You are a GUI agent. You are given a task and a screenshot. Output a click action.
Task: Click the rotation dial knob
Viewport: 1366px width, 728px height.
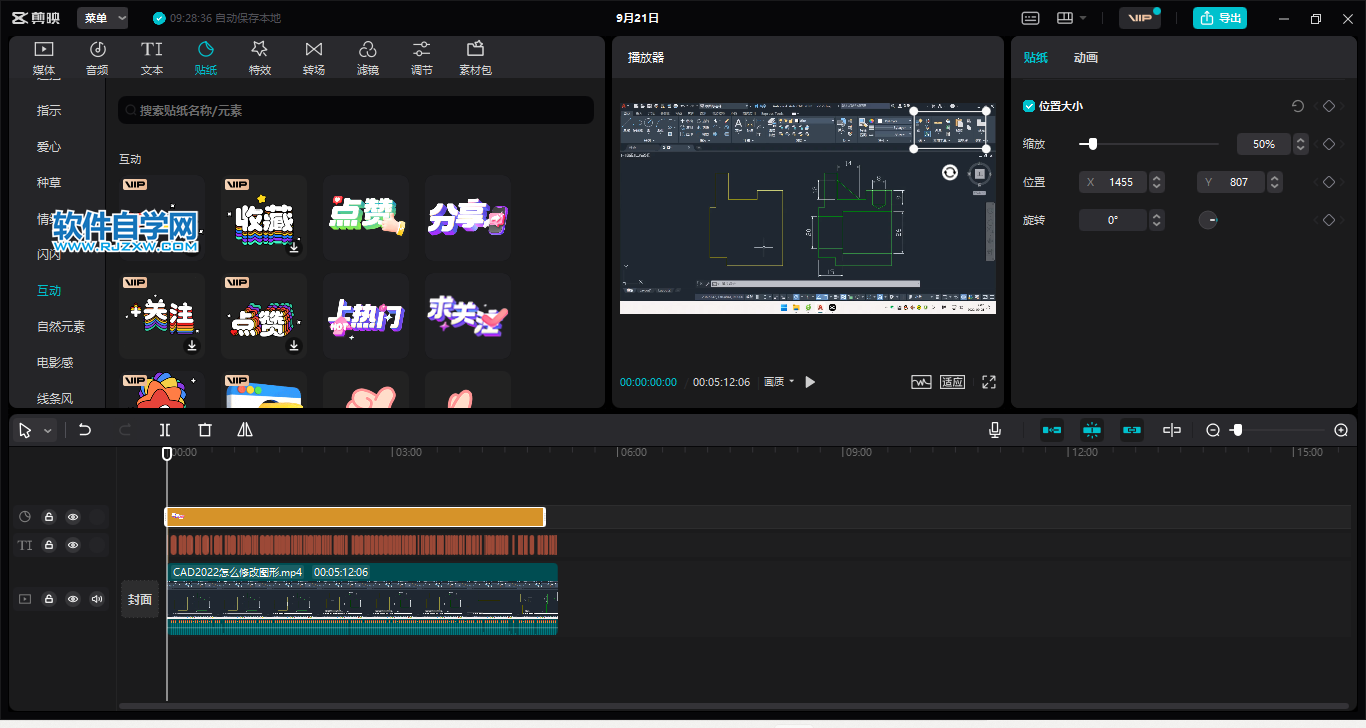tap(1208, 220)
